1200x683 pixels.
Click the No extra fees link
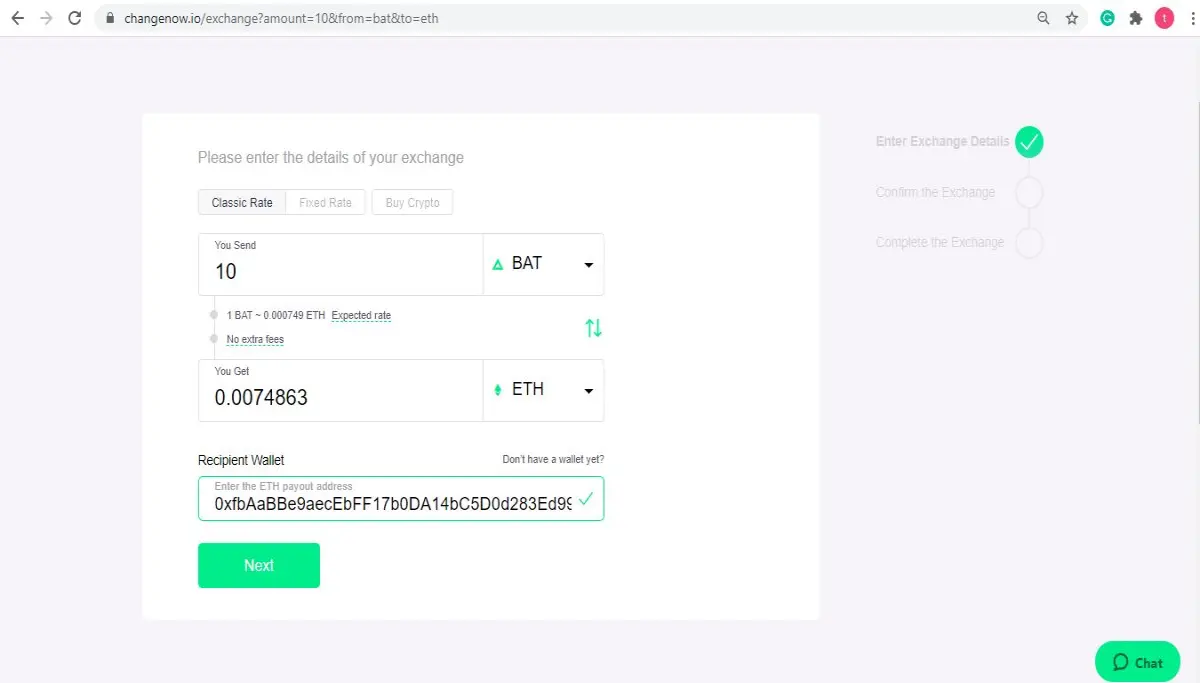[255, 340]
